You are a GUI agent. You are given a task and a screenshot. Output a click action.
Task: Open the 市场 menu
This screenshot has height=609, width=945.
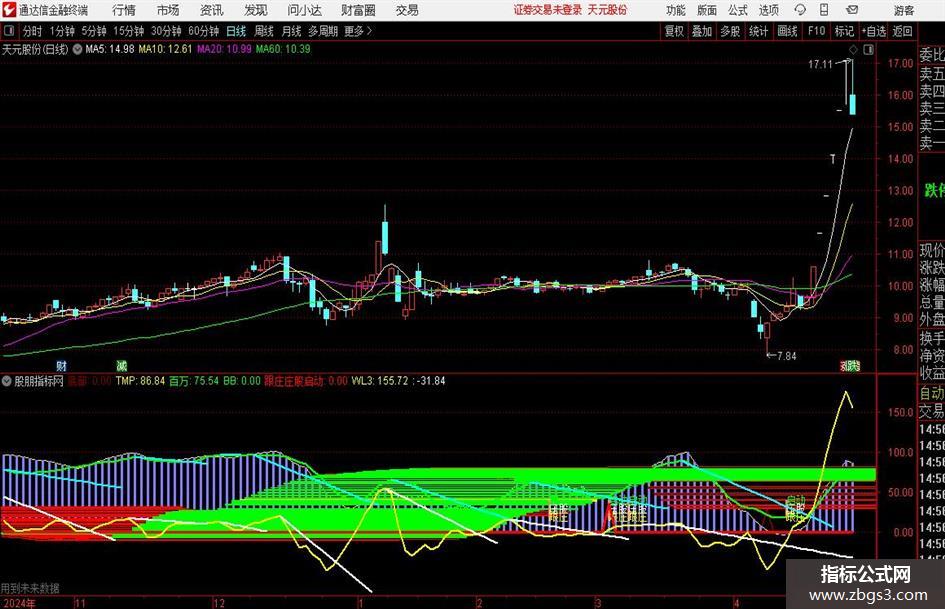point(168,10)
